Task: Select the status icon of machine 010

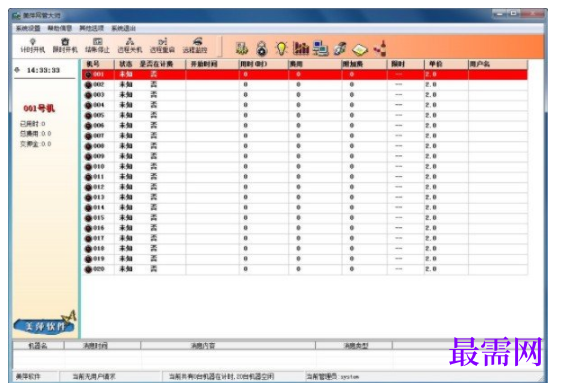Action: coord(88,167)
